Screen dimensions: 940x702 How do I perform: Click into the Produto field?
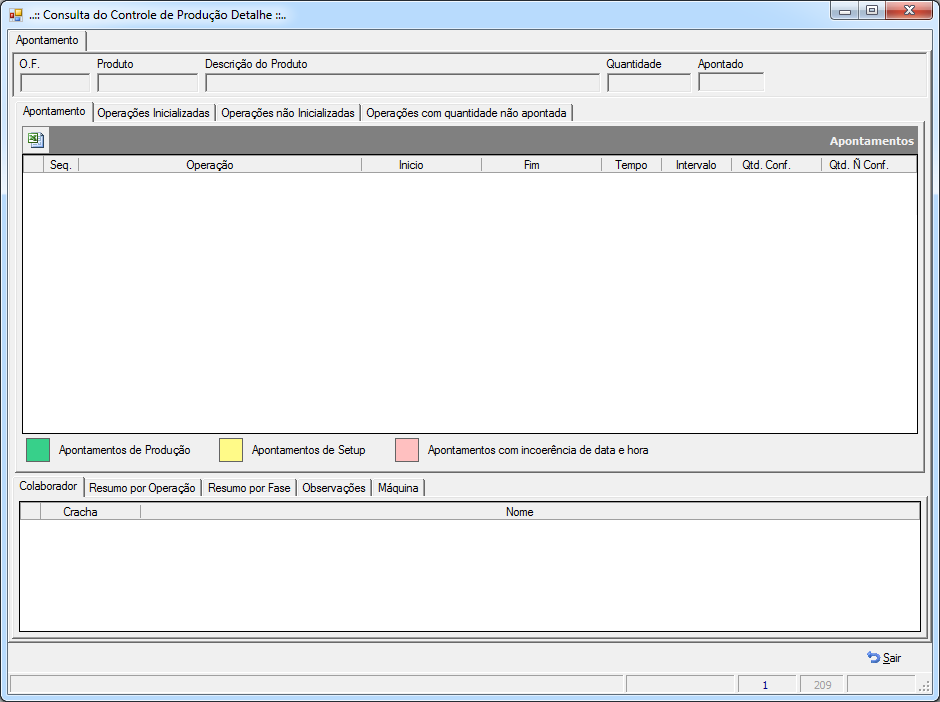click(x=147, y=83)
